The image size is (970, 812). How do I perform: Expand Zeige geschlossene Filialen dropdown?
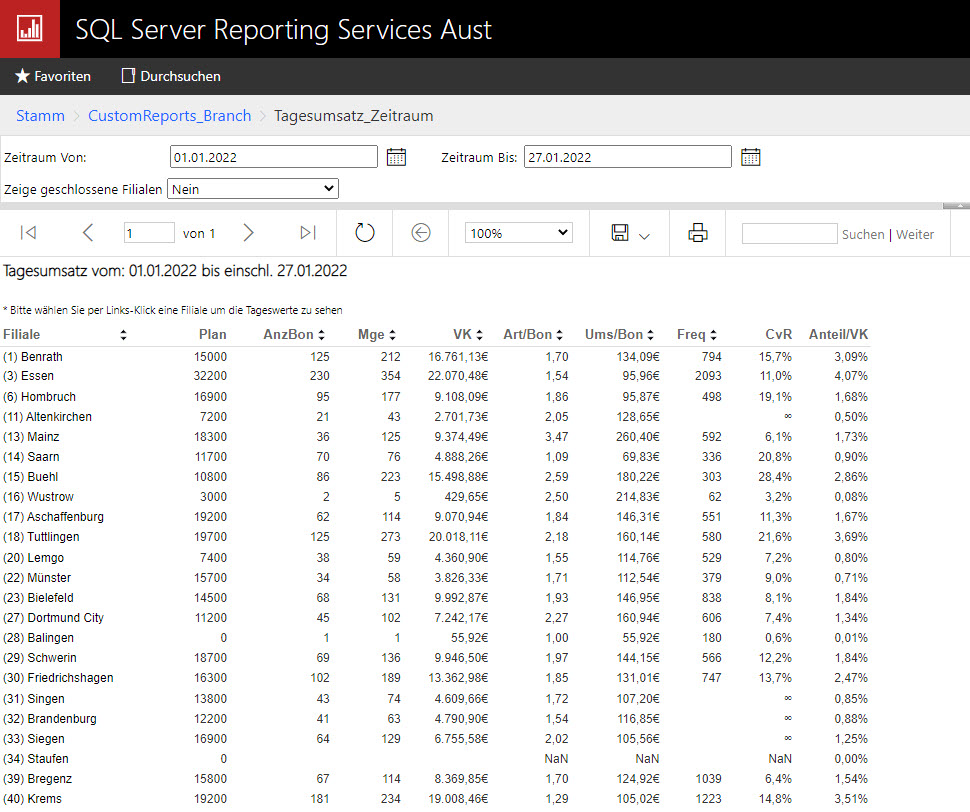pos(254,188)
